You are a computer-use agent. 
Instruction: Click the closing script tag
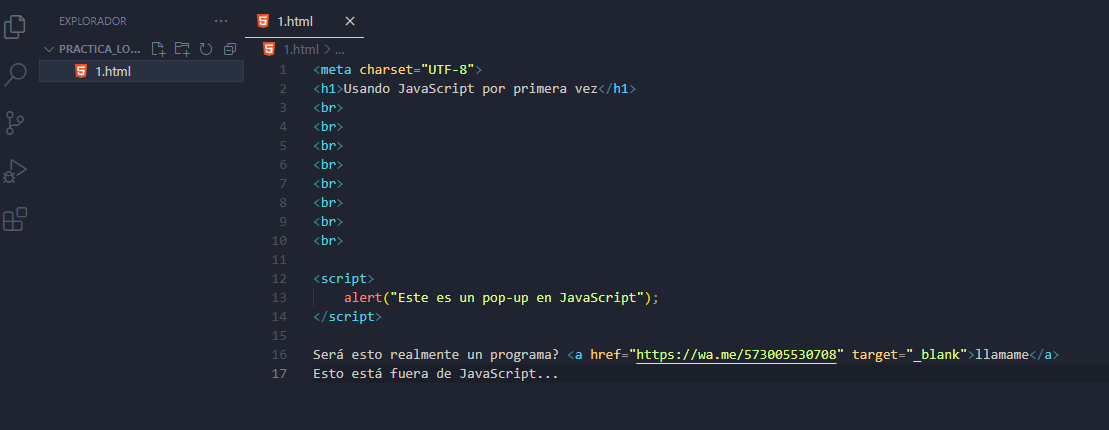coord(347,317)
